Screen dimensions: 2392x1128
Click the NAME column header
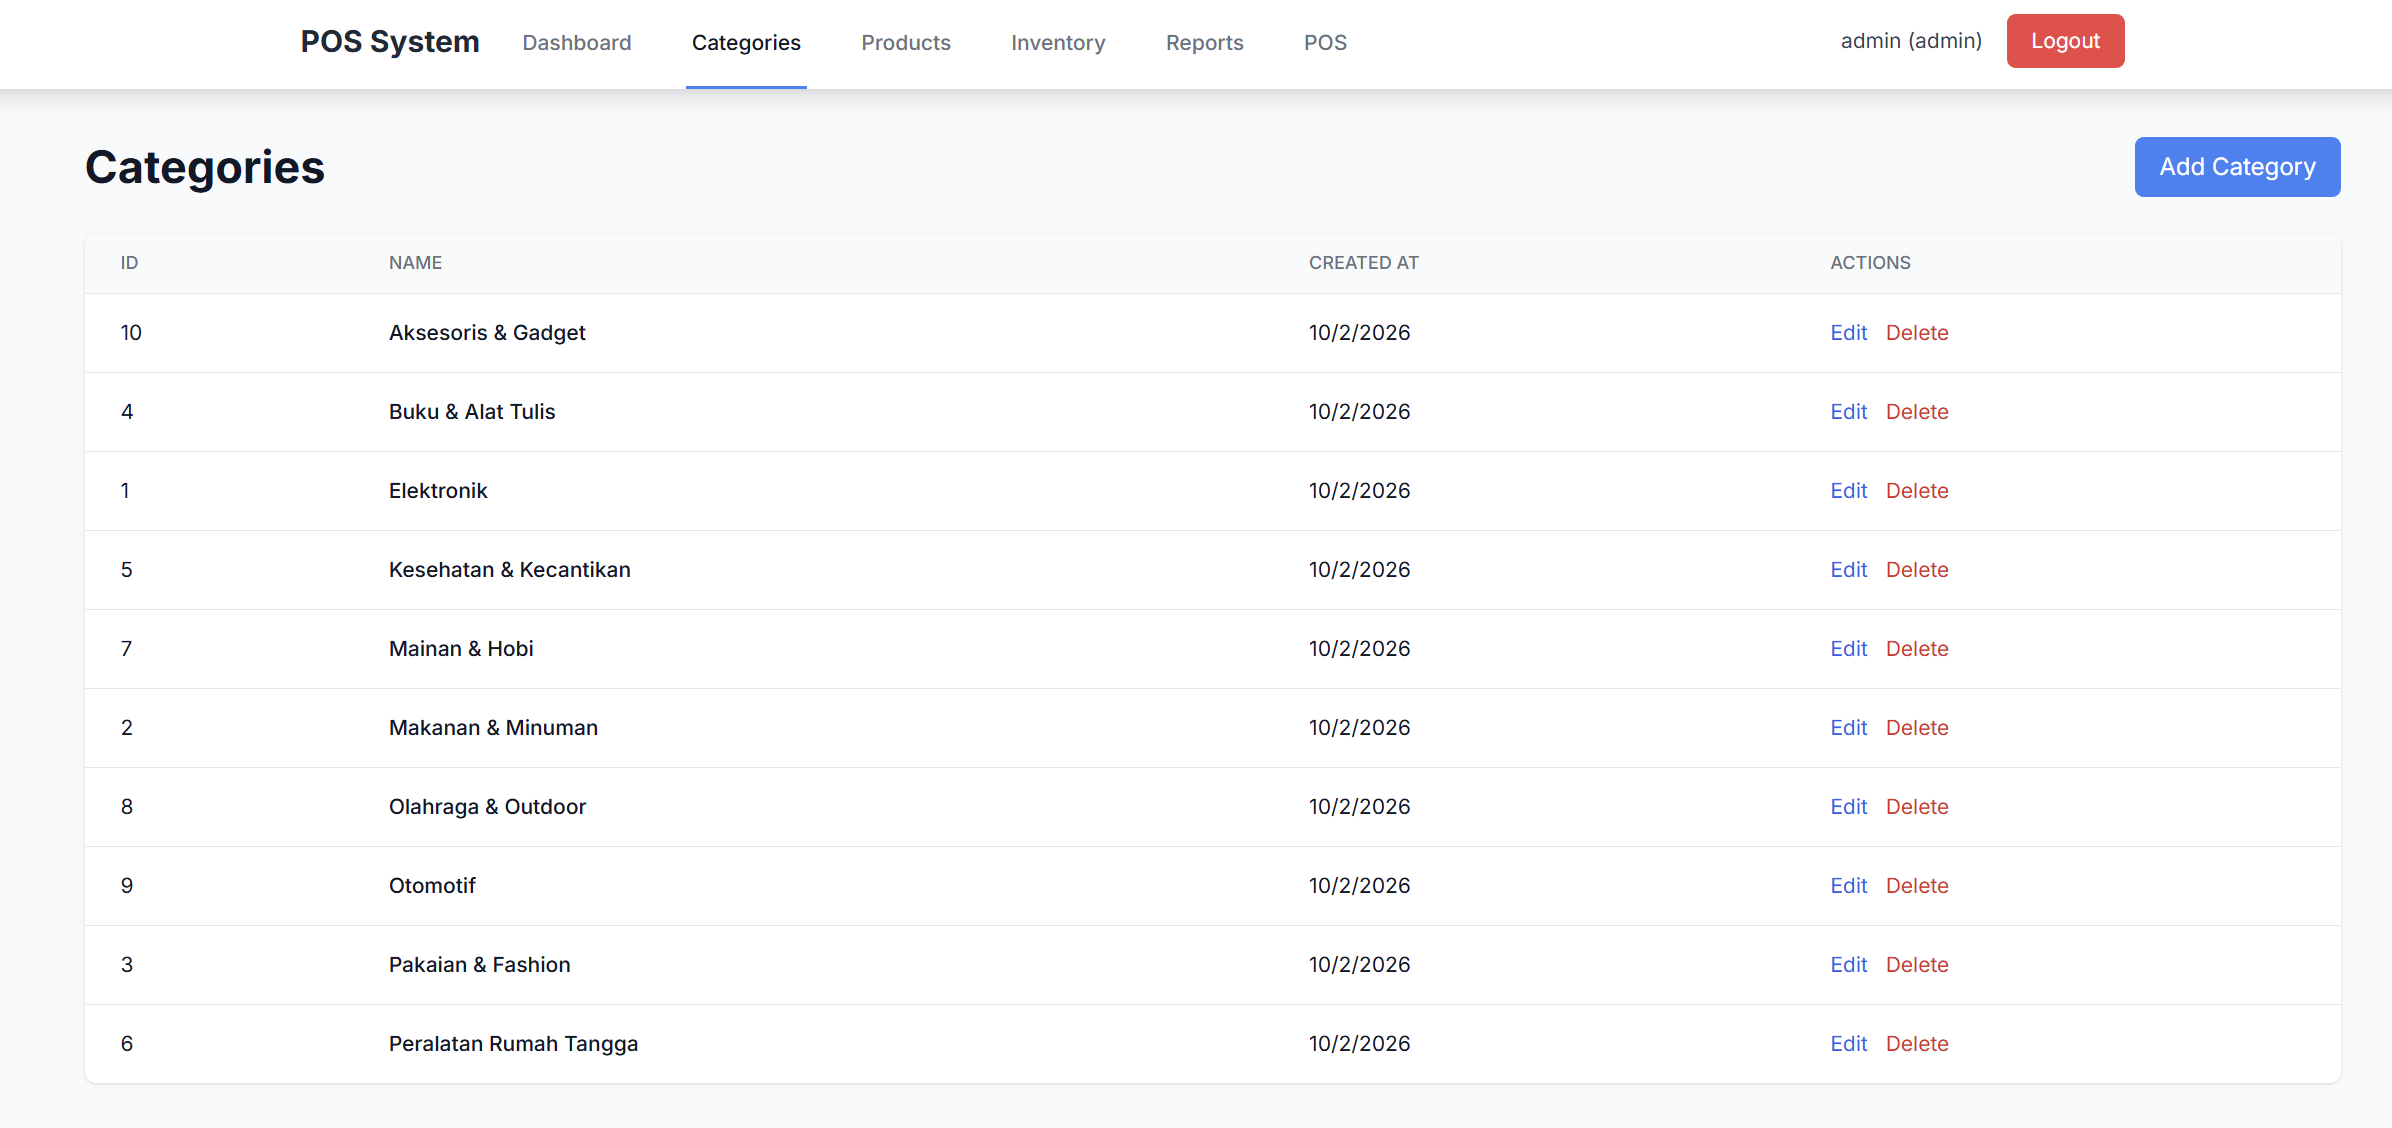(x=415, y=263)
